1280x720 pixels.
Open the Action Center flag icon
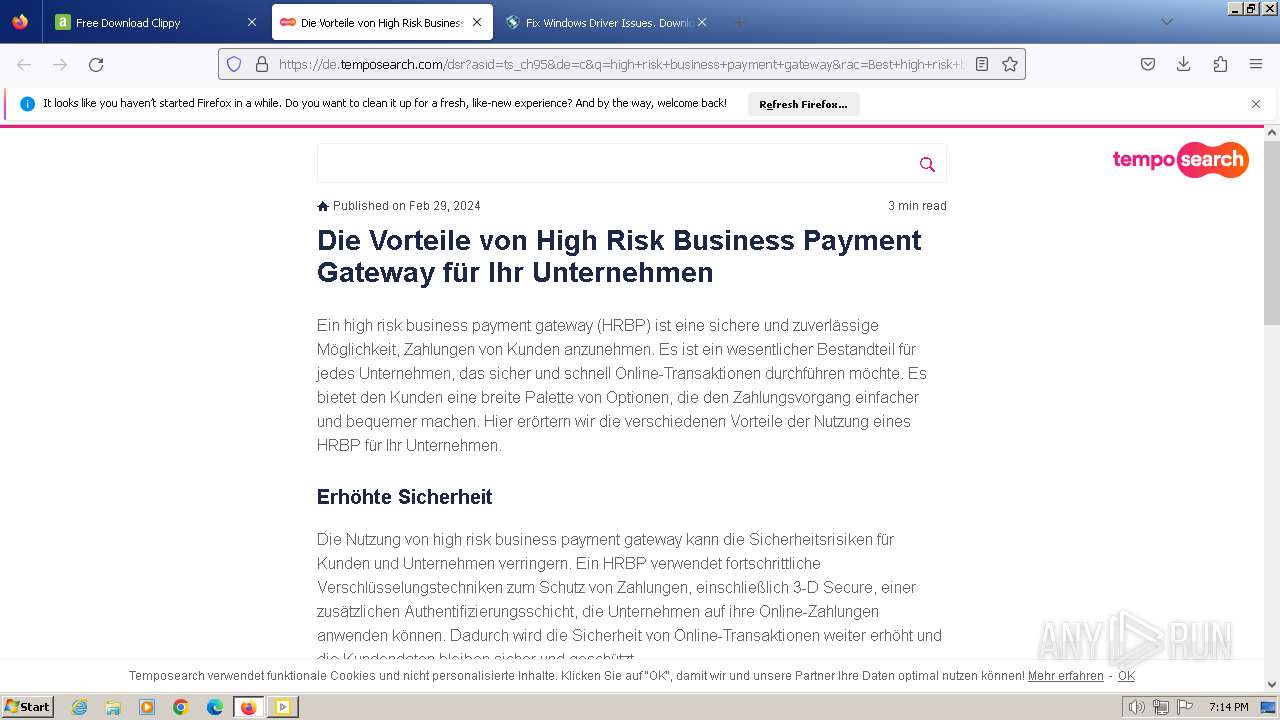(1183, 707)
